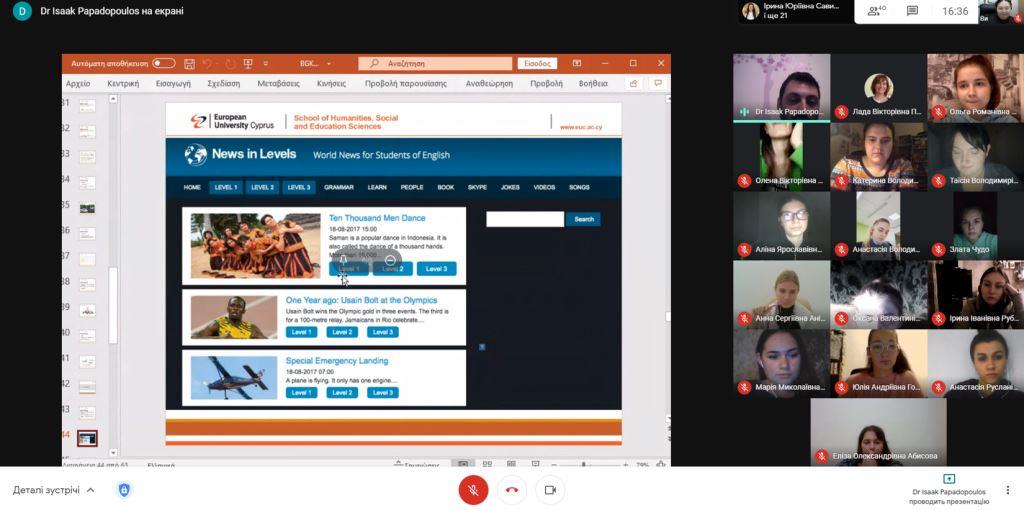Click the present screen icon above presenter name
This screenshot has width=1024, height=510.
949,479
